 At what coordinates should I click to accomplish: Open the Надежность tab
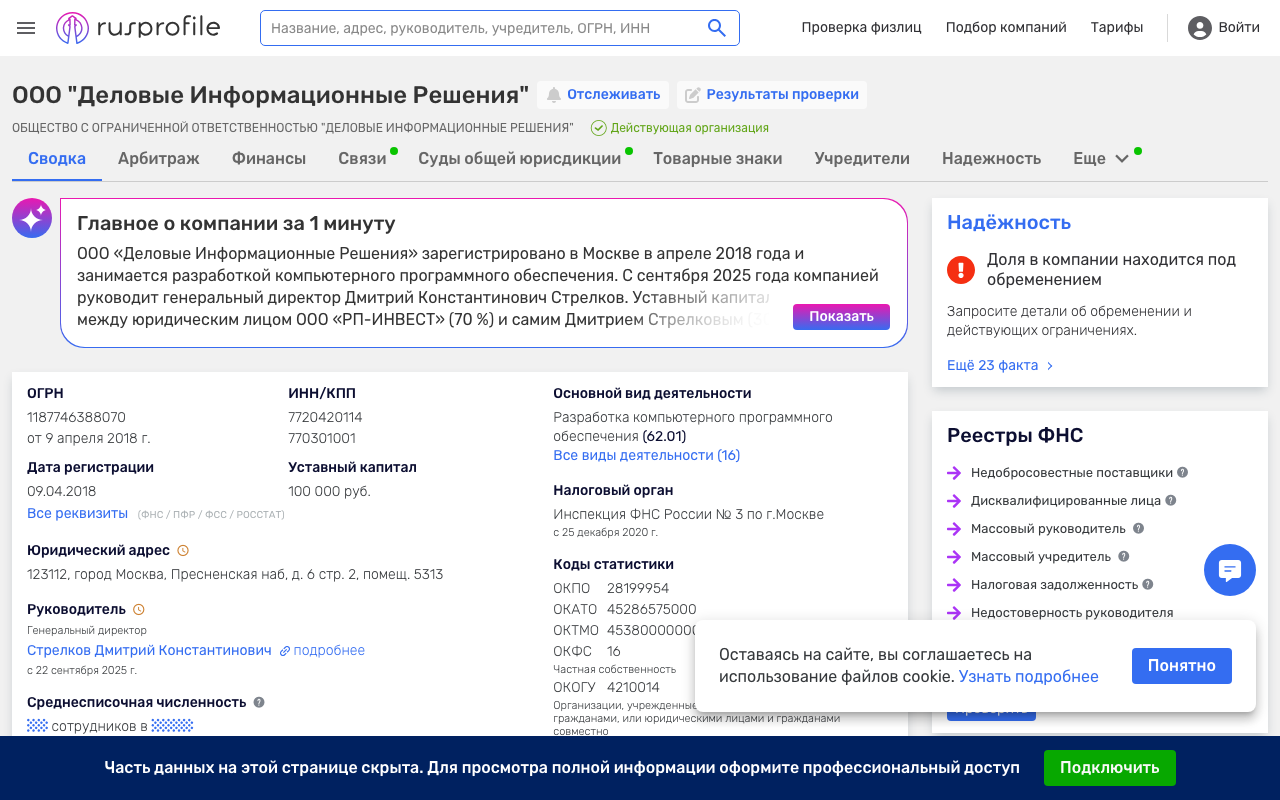tap(991, 158)
